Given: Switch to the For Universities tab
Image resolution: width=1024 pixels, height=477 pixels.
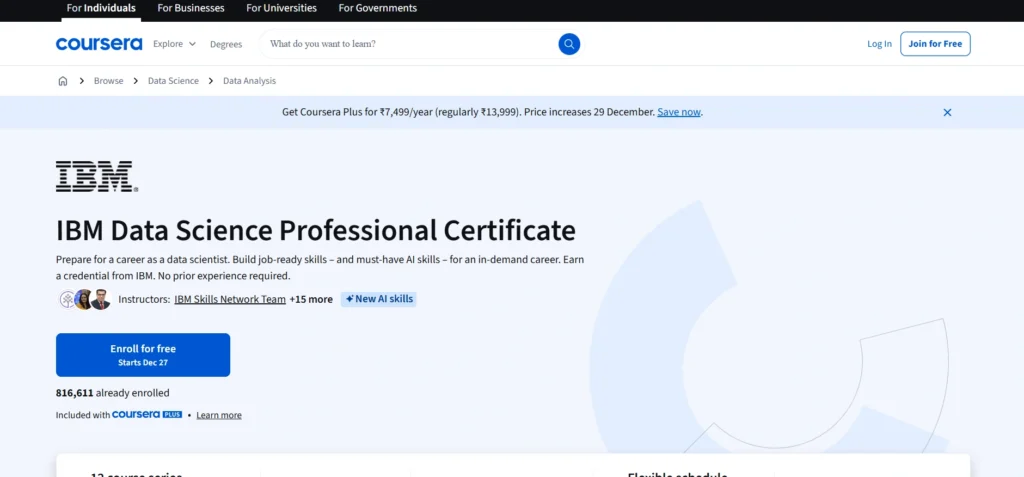Looking at the screenshot, I should [x=281, y=8].
